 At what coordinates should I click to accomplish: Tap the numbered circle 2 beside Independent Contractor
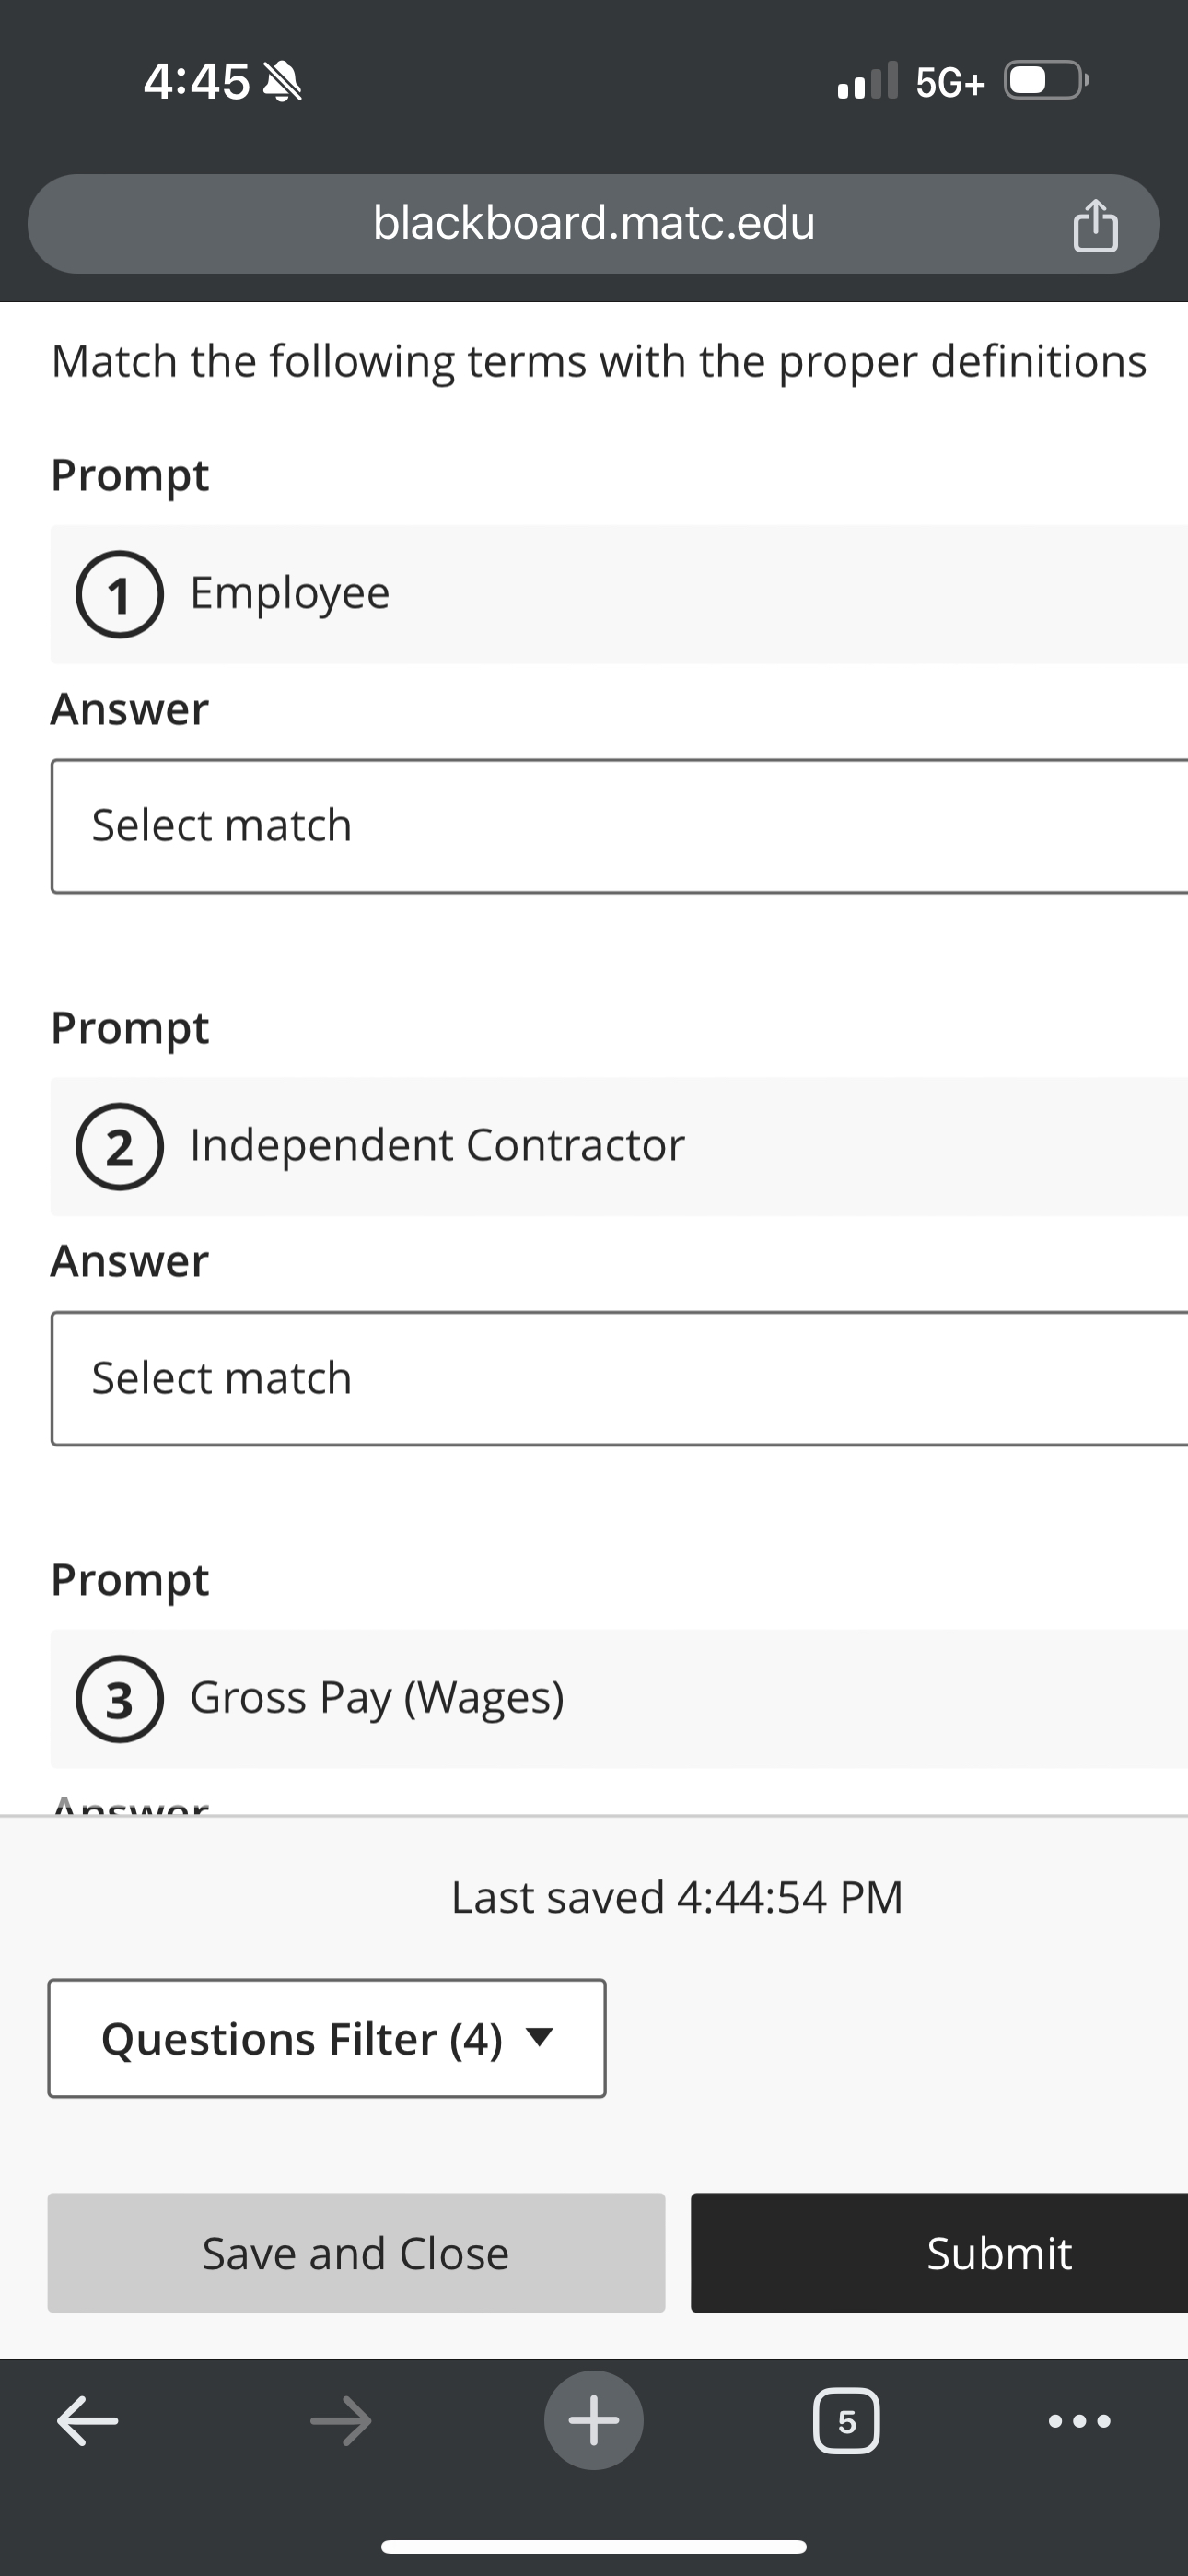click(x=119, y=1147)
